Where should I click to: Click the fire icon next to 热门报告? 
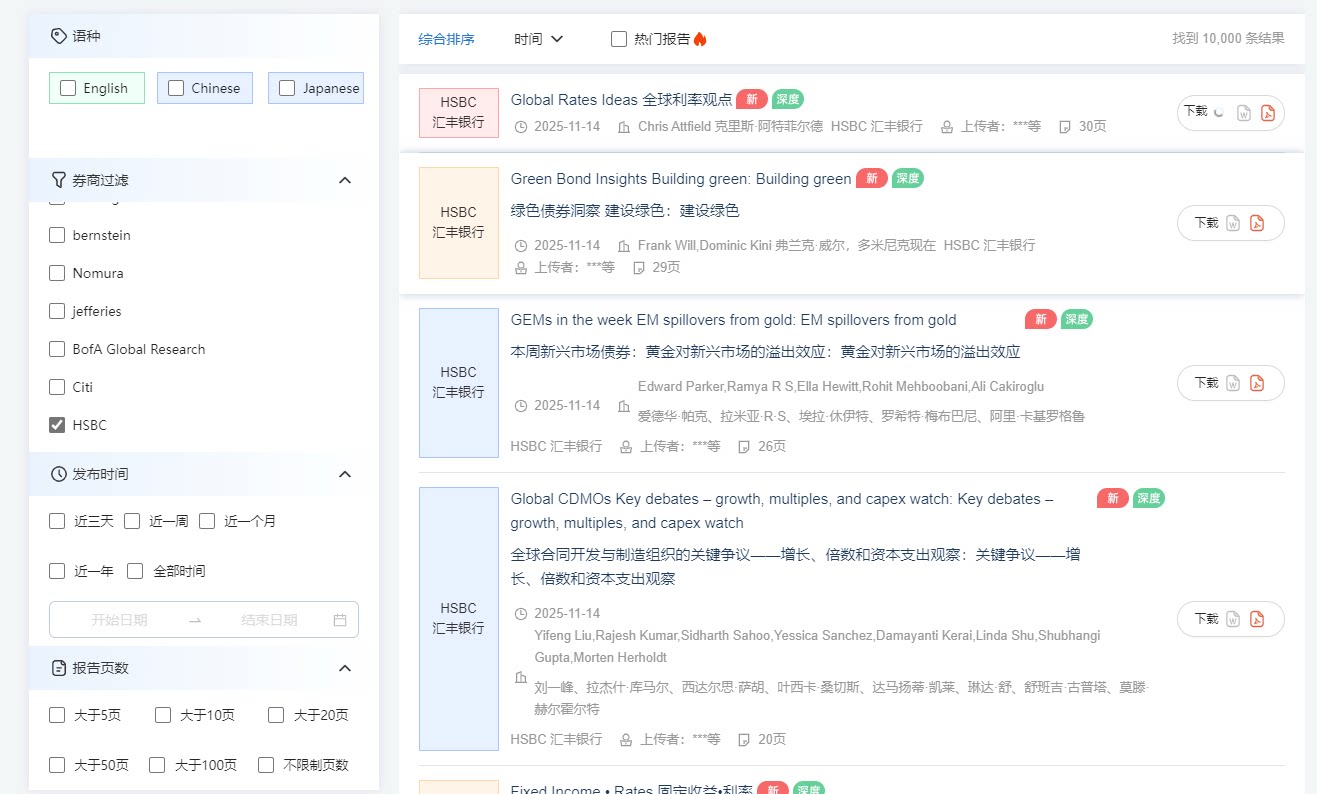coord(700,39)
